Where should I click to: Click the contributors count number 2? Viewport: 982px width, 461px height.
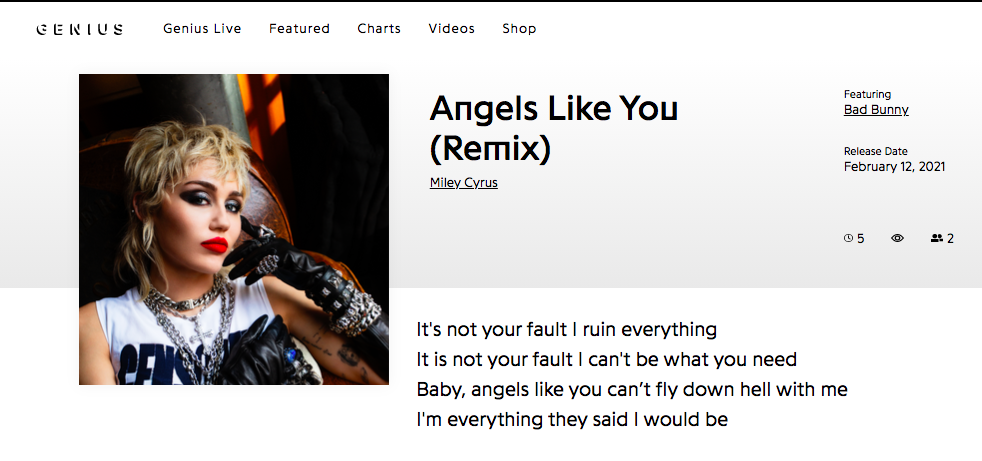click(x=950, y=239)
